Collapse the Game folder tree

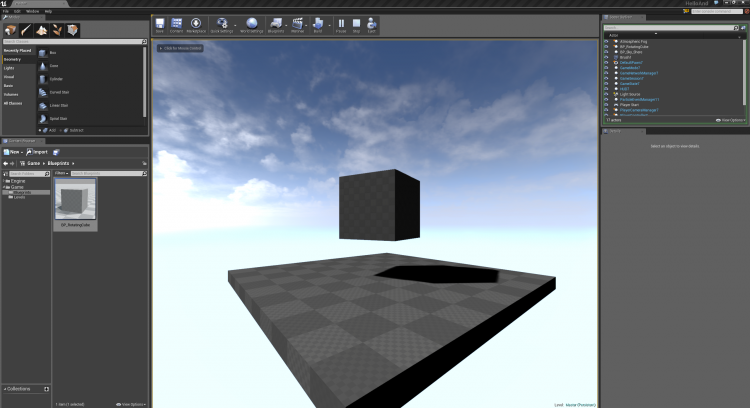tap(4, 187)
